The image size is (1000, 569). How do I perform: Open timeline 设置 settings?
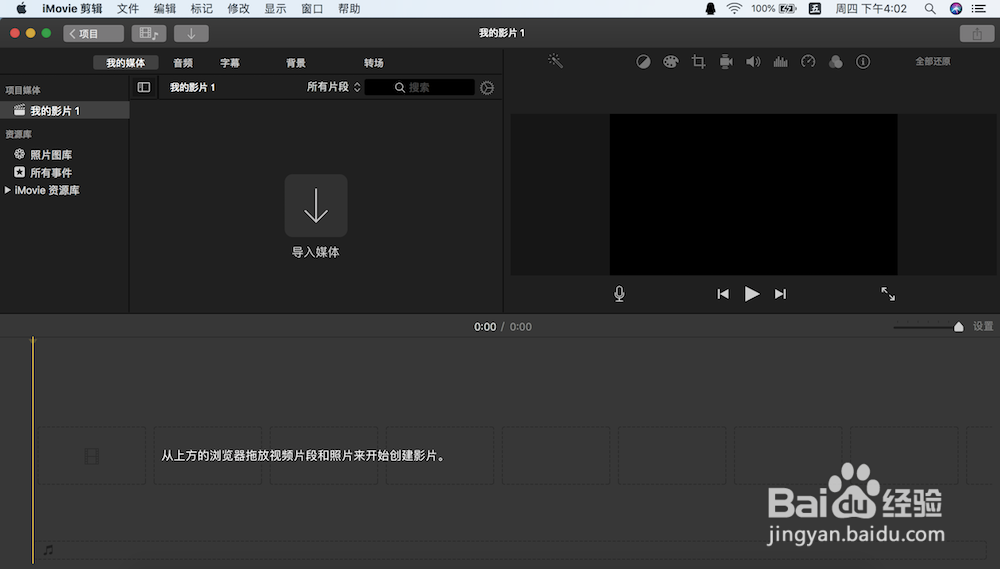(983, 327)
